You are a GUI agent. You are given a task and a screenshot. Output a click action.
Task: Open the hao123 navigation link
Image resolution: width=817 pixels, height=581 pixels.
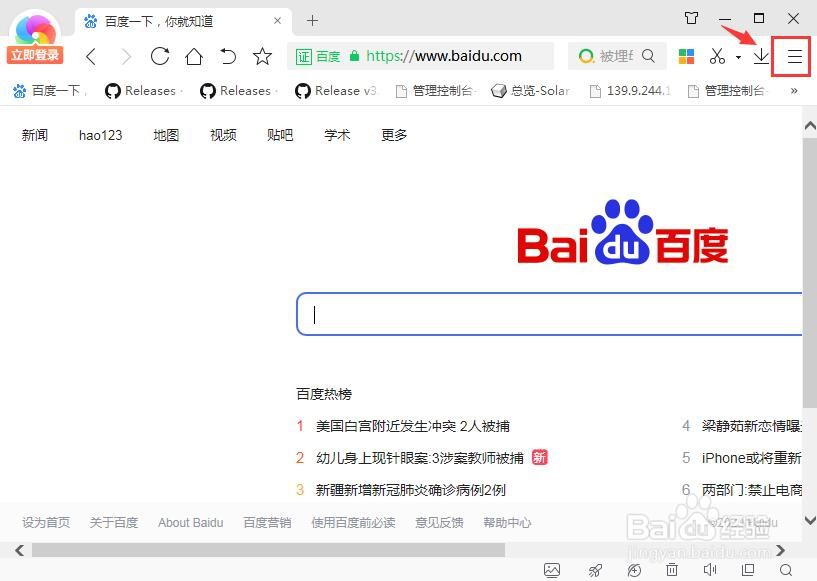pos(101,135)
